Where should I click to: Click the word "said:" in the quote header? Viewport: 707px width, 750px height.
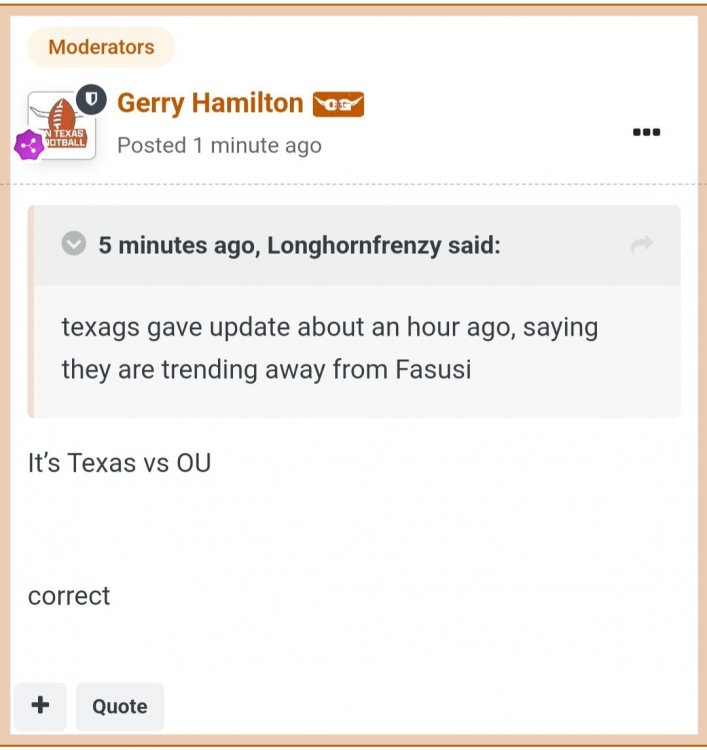[473, 245]
